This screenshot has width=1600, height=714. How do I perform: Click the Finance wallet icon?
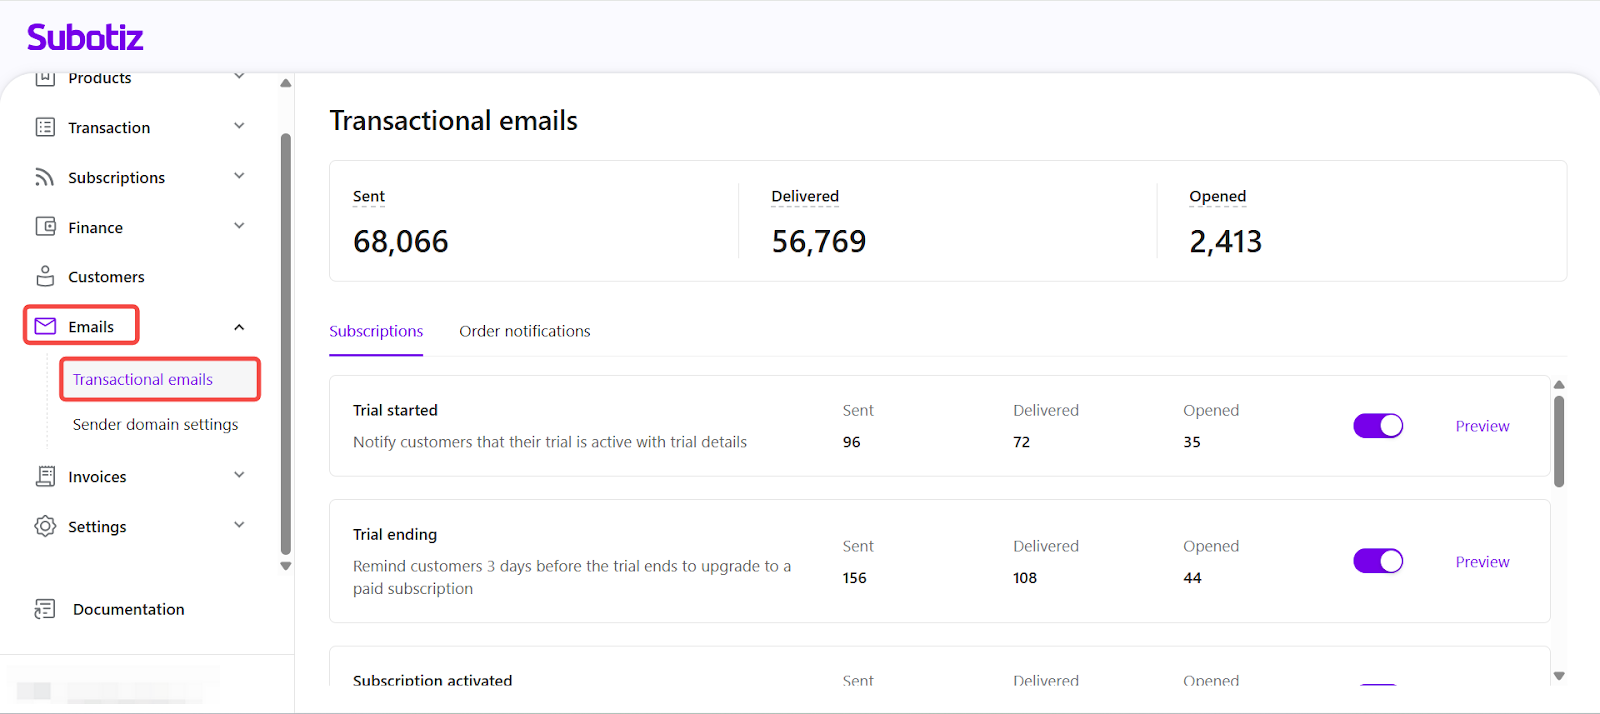pos(45,227)
